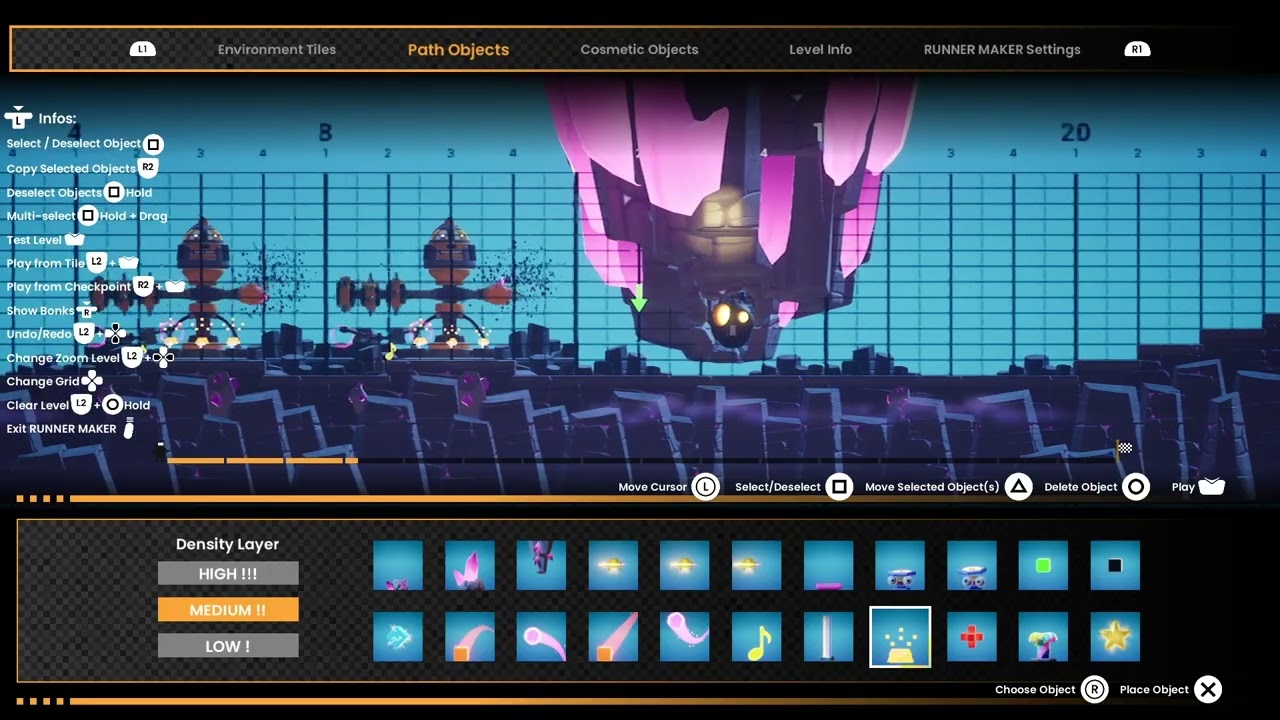1280x720 pixels.
Task: Click the 'Multi-select' info text
Action: (41, 215)
